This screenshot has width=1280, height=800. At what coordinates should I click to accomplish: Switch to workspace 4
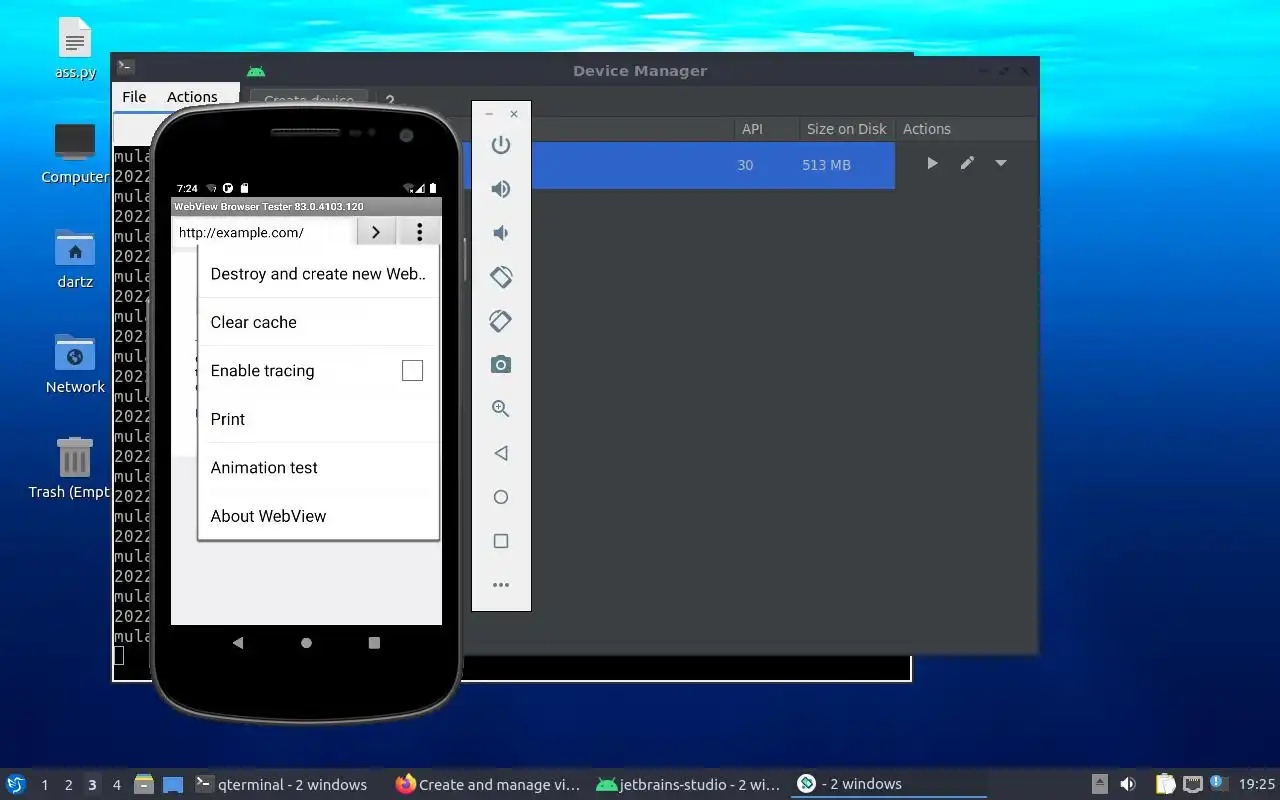tap(116, 785)
